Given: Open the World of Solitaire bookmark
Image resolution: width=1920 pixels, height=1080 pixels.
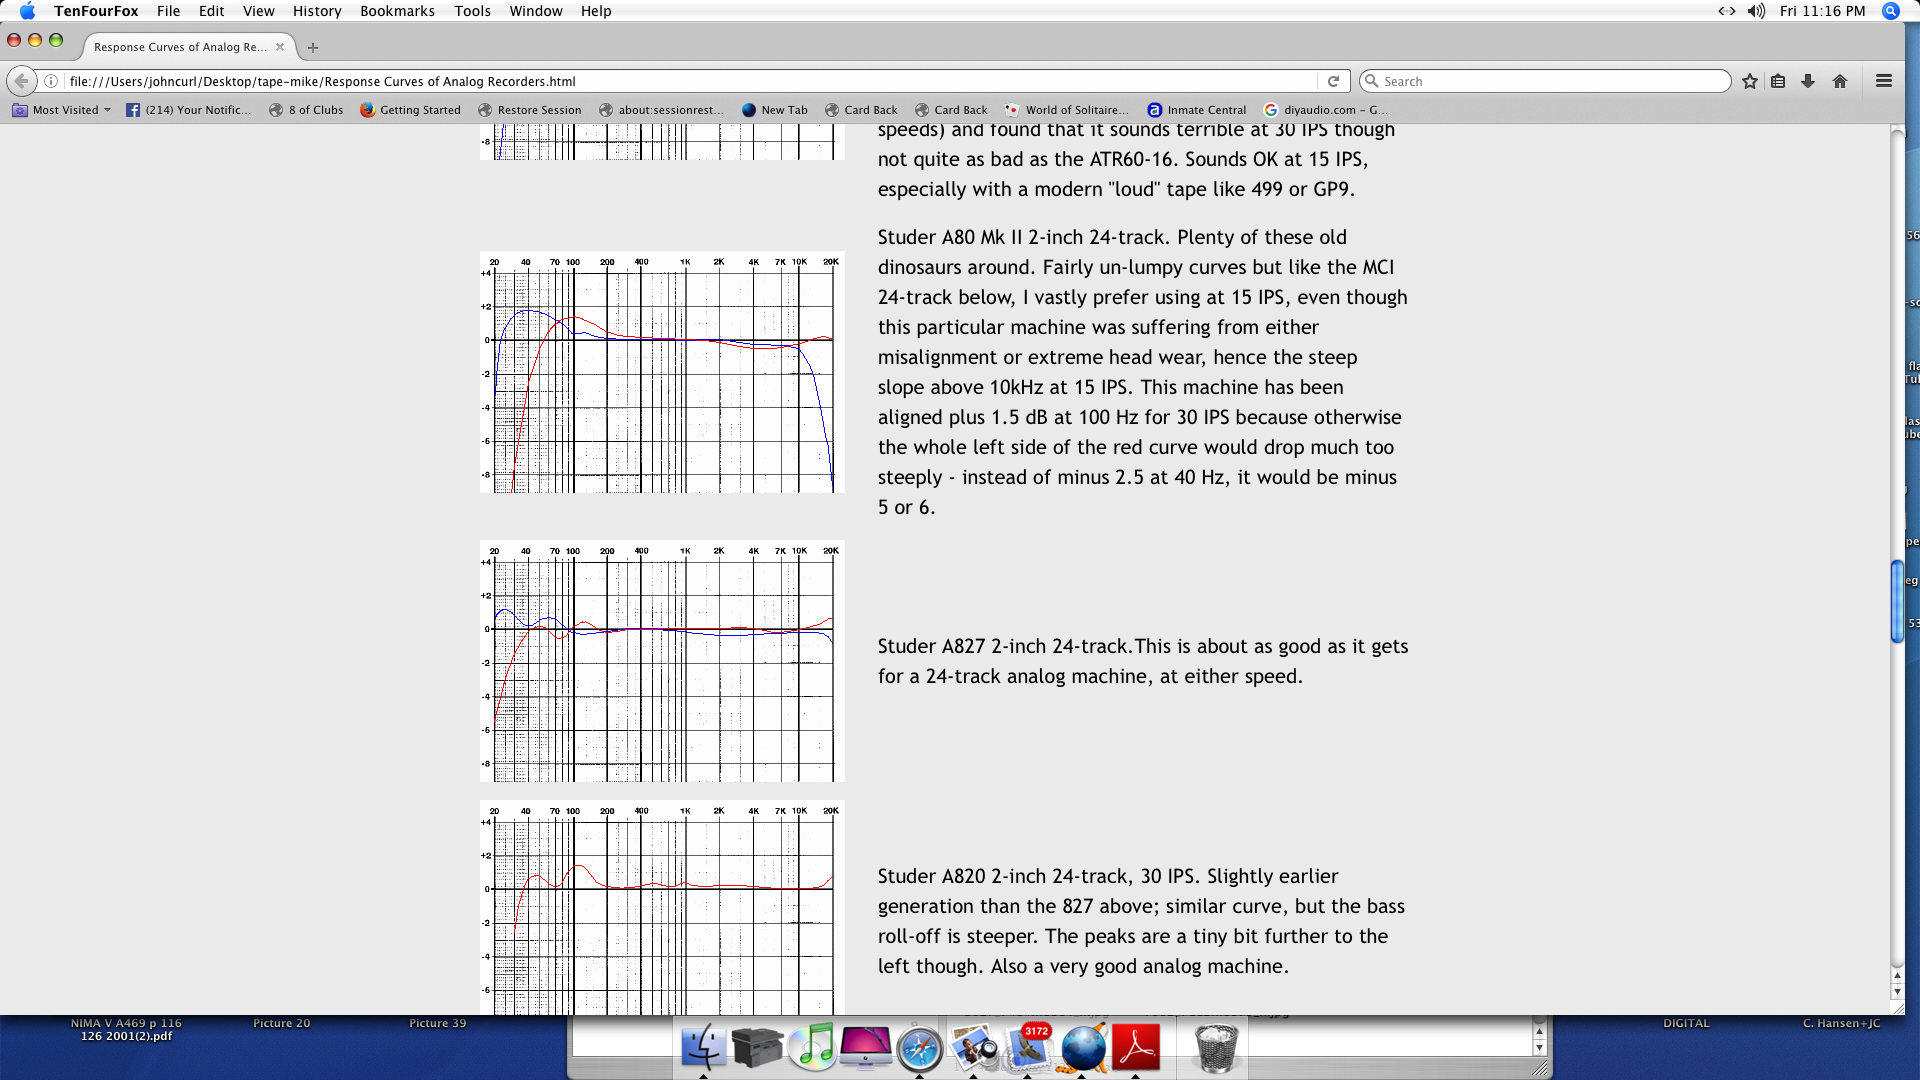Looking at the screenshot, I should click(x=1066, y=110).
